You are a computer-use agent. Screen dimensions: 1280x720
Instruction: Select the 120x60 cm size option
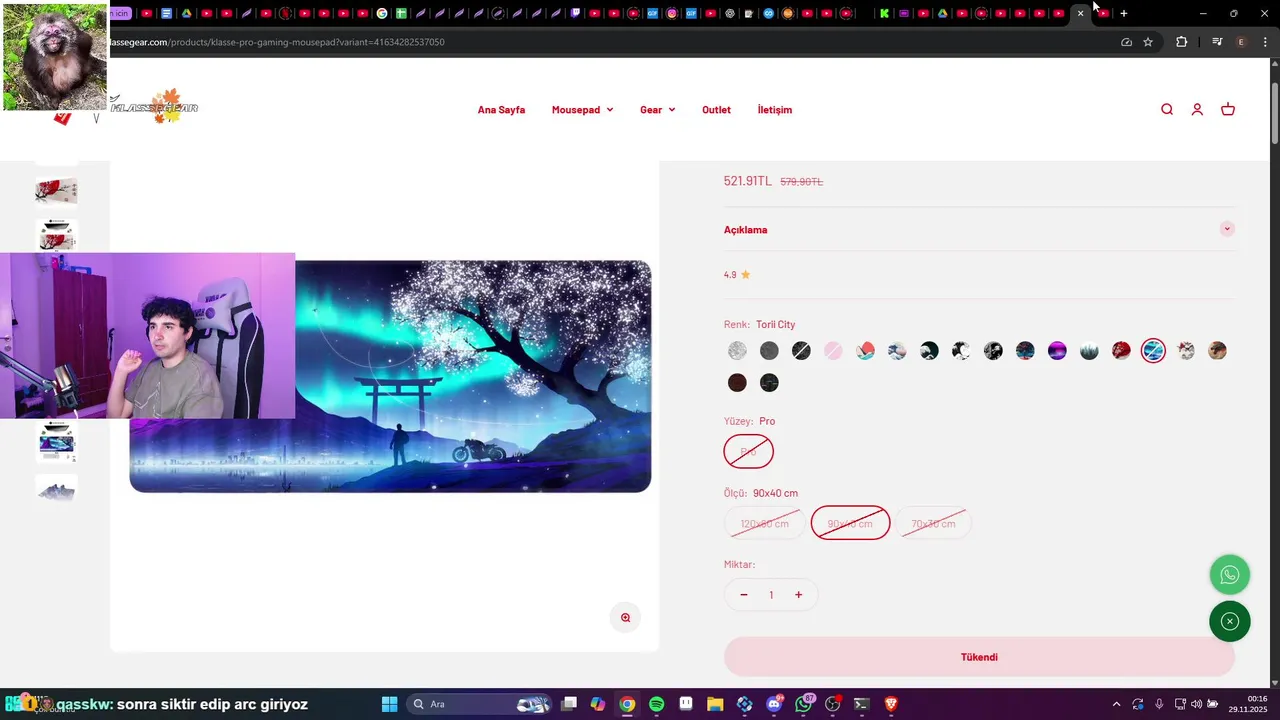click(x=765, y=523)
